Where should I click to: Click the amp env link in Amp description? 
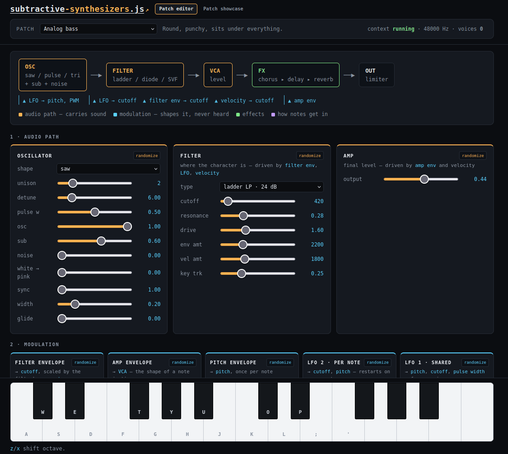tap(425, 165)
